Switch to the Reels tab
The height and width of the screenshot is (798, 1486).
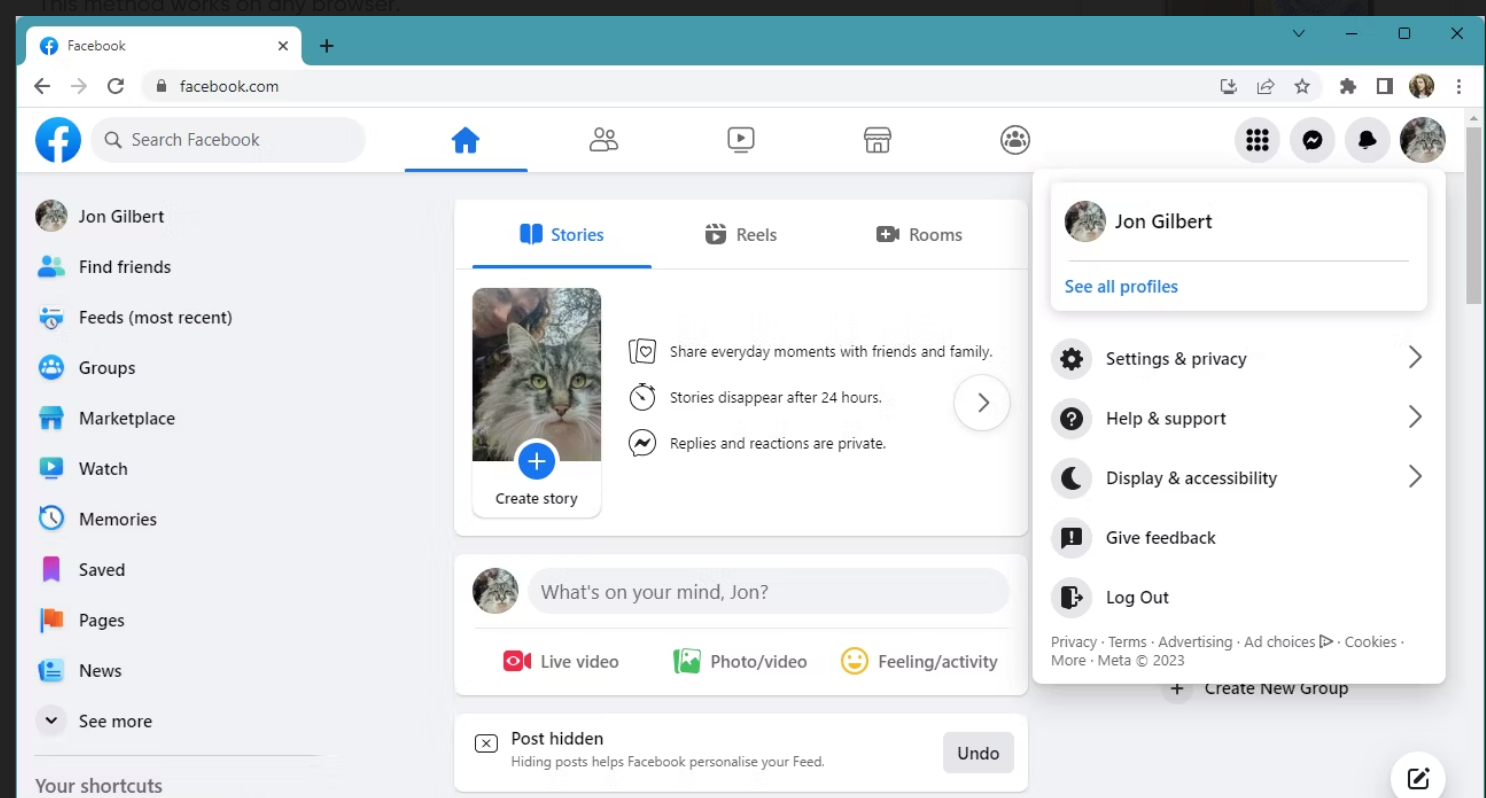741,235
